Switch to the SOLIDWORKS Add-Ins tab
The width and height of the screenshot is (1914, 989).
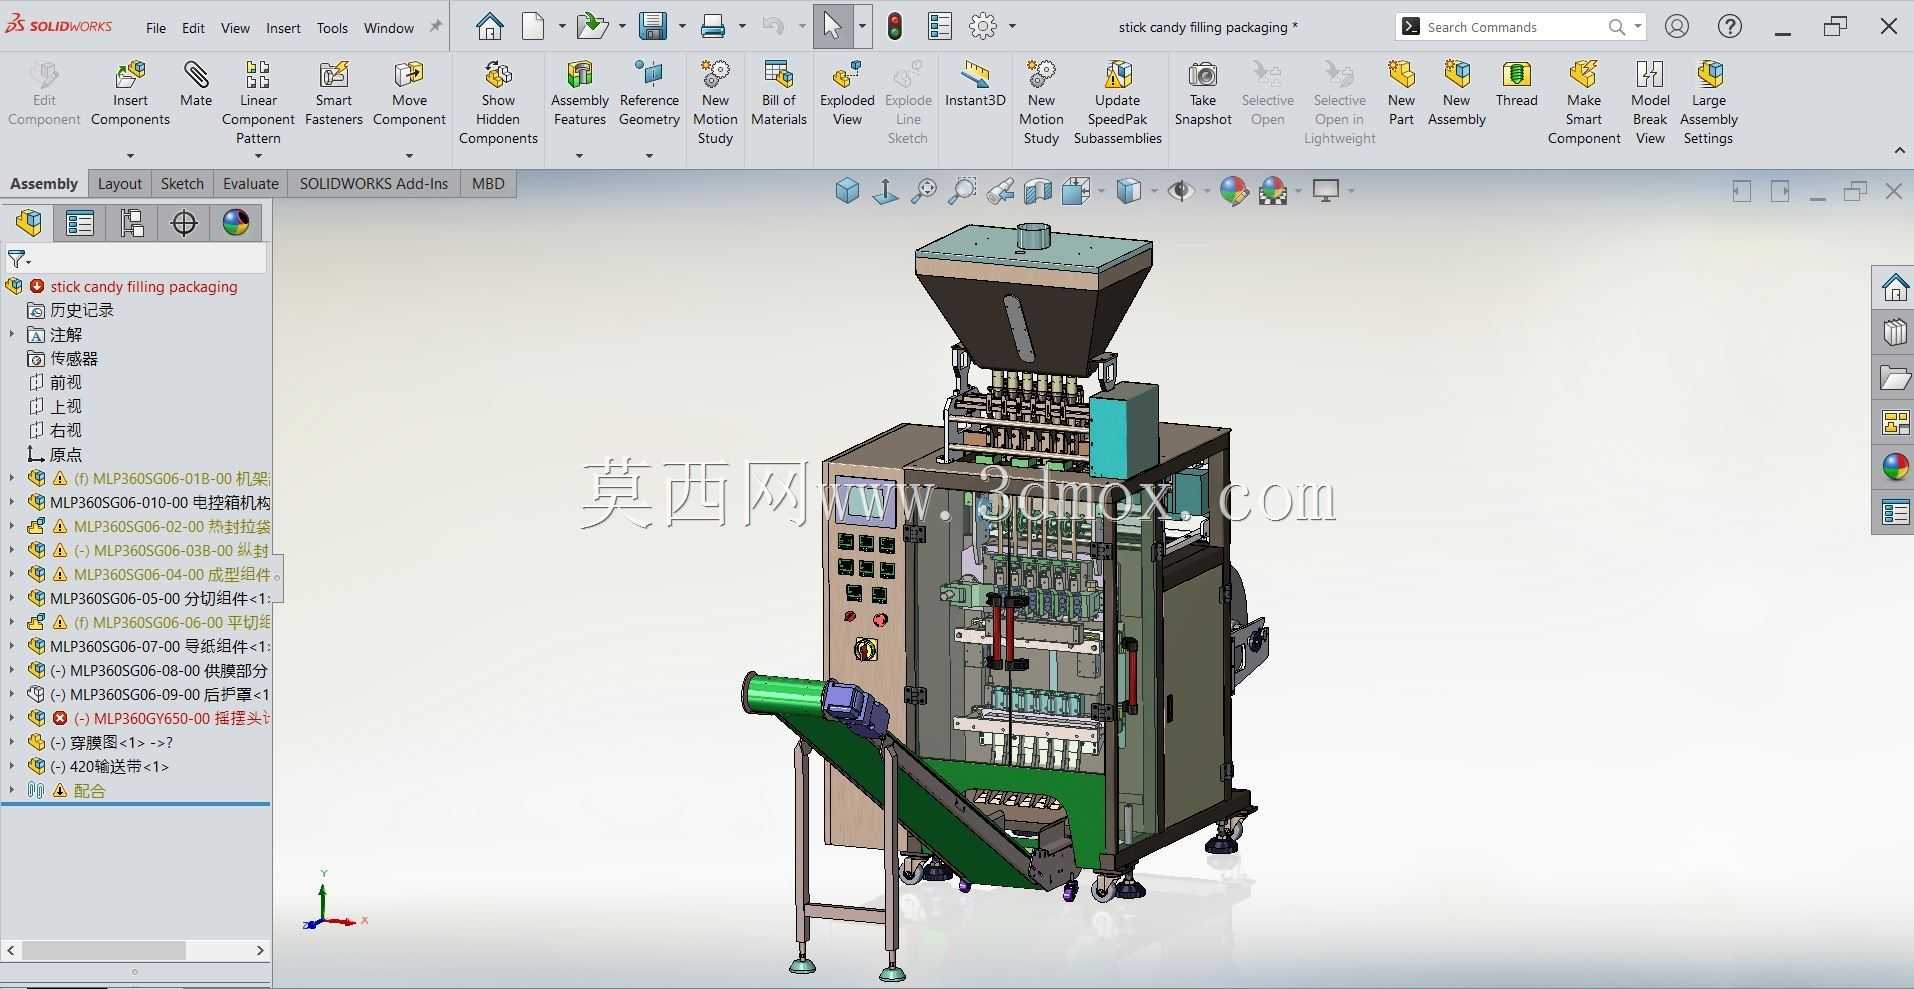[x=374, y=184]
